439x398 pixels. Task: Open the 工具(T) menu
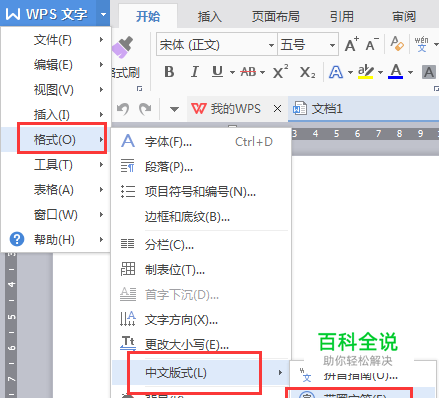pos(56,165)
